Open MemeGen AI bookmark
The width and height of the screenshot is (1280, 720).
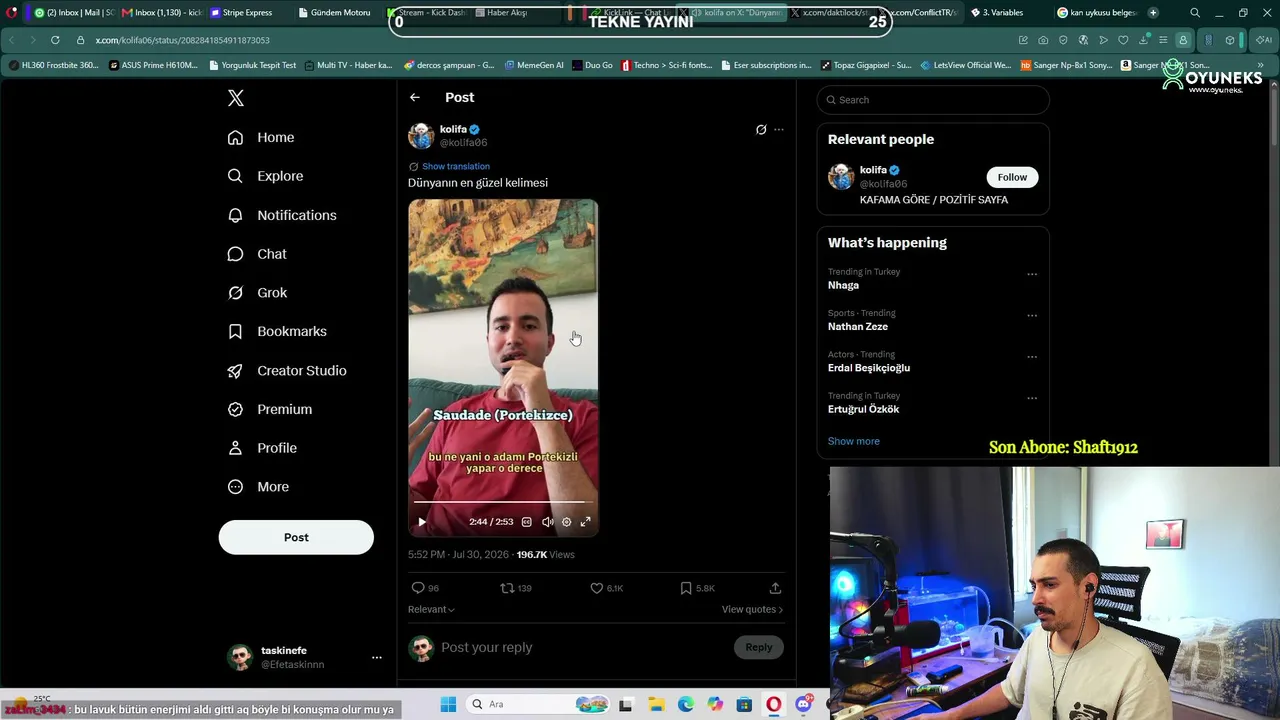point(534,65)
